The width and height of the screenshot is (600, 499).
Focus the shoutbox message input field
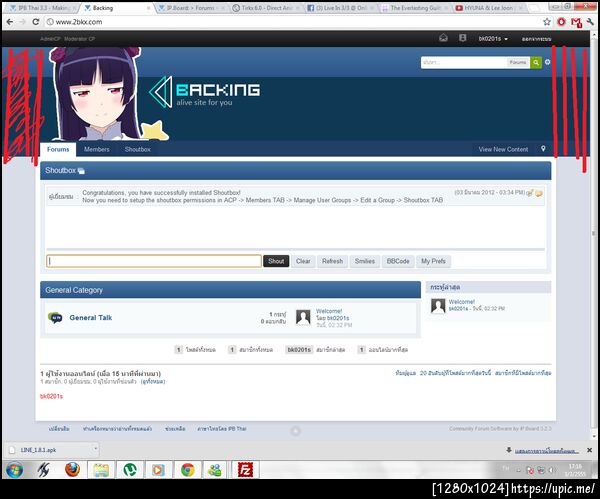point(154,261)
